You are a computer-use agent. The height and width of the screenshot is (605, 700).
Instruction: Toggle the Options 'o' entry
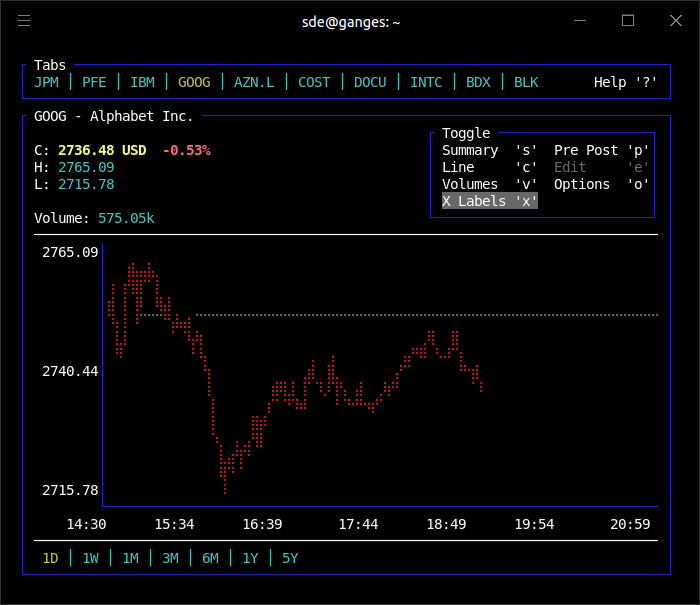point(601,184)
